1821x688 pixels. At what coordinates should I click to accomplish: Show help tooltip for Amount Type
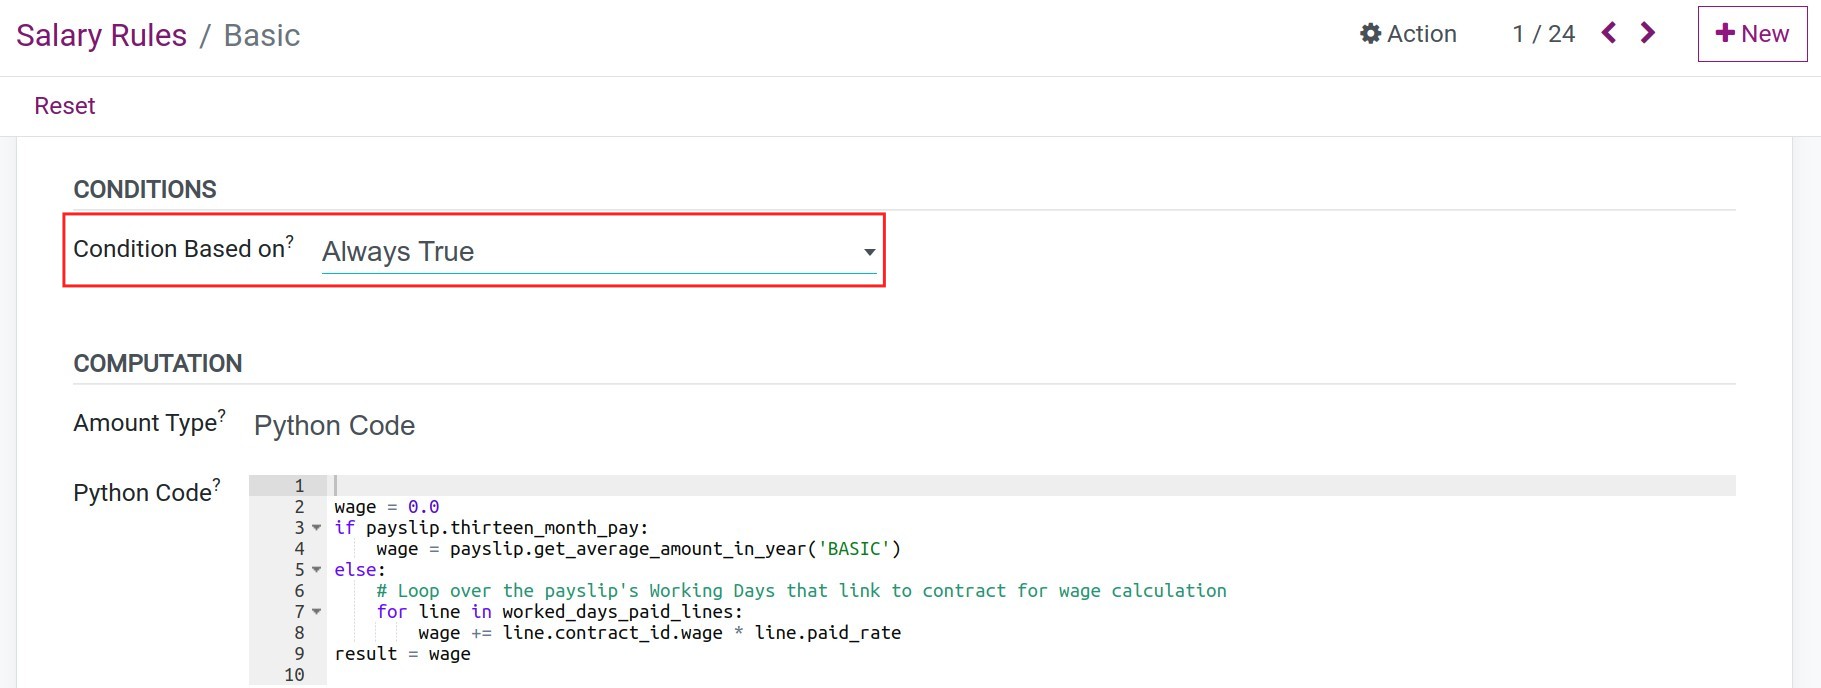click(x=222, y=414)
